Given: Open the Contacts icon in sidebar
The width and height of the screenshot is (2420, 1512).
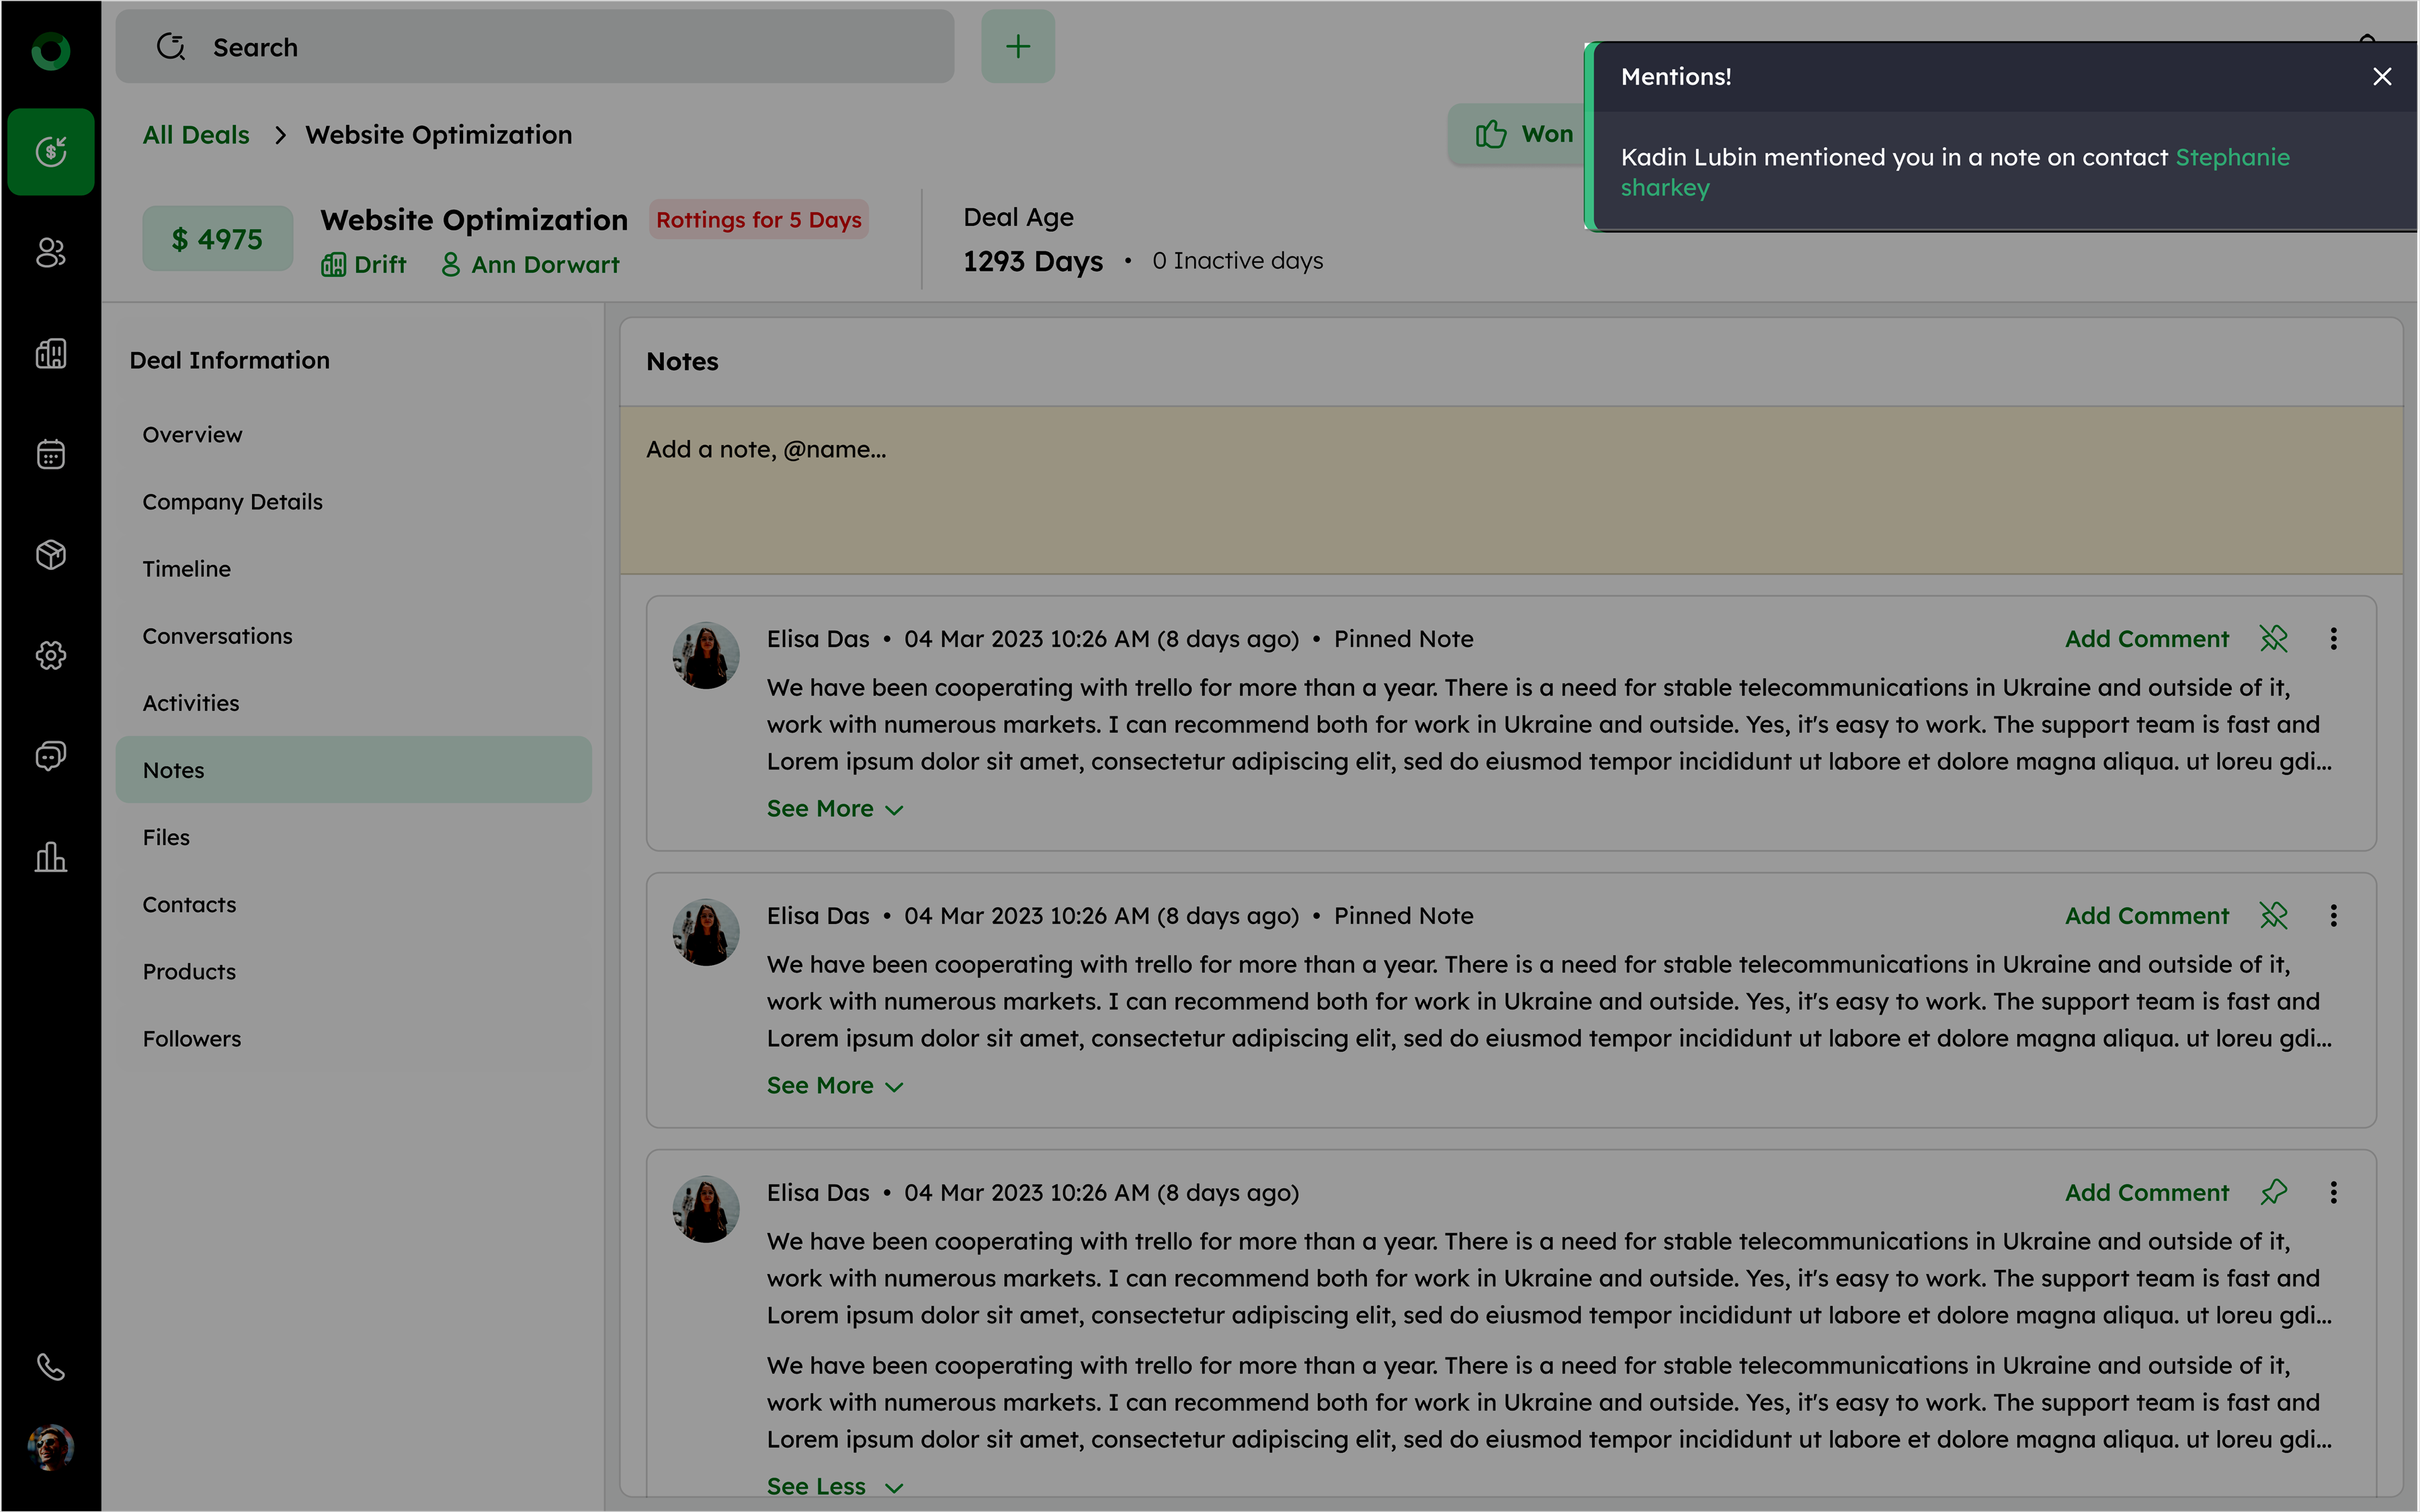Looking at the screenshot, I should (x=50, y=253).
